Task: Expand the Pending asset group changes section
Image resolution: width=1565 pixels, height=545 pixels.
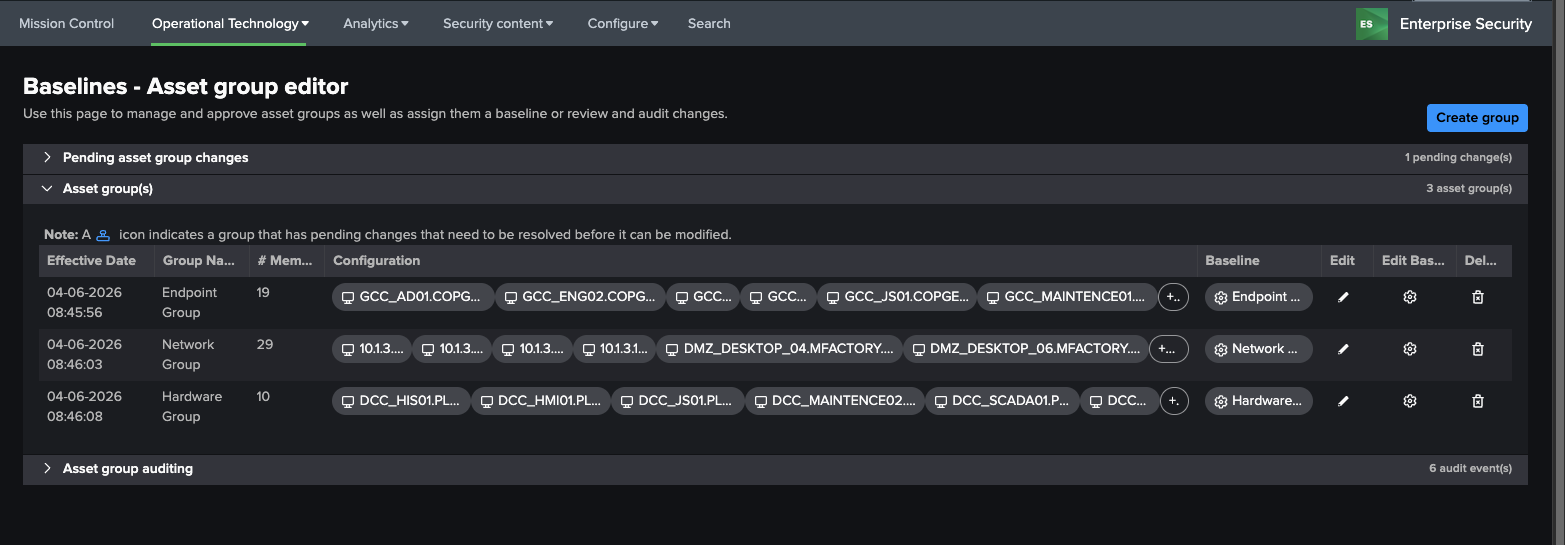Action: click(47, 157)
